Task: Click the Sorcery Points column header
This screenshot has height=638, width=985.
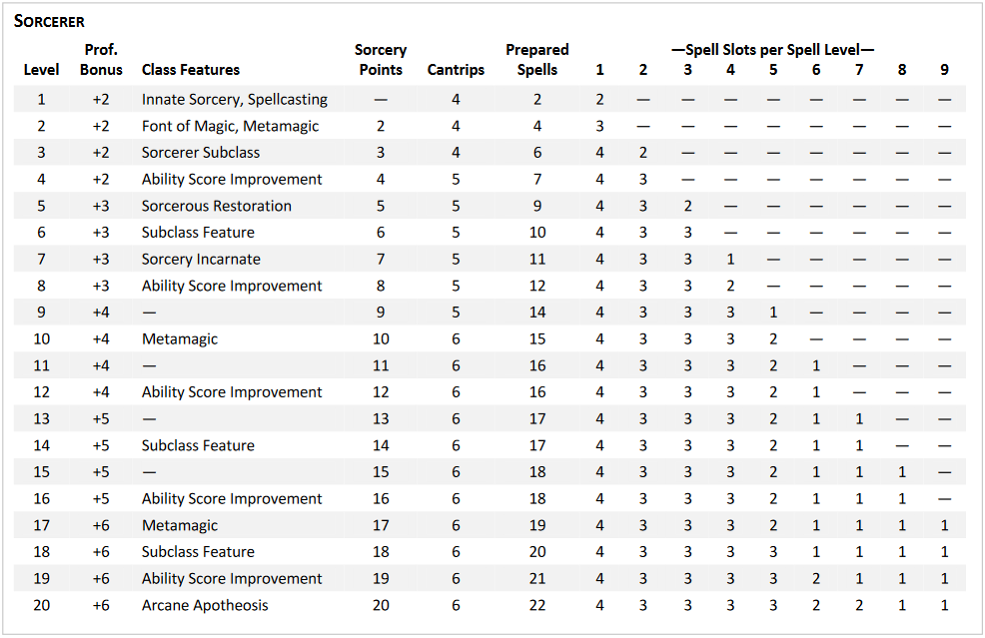Action: click(380, 60)
